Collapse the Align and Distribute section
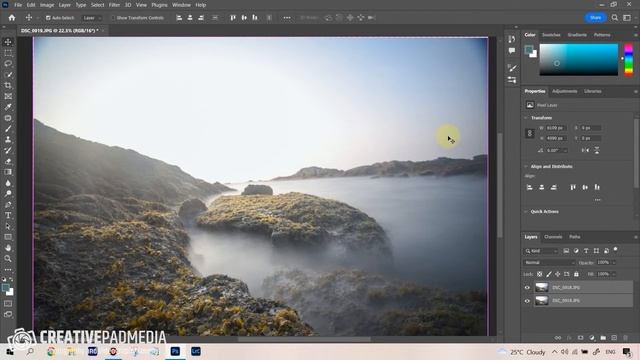The height and width of the screenshot is (360, 640). tap(526, 167)
